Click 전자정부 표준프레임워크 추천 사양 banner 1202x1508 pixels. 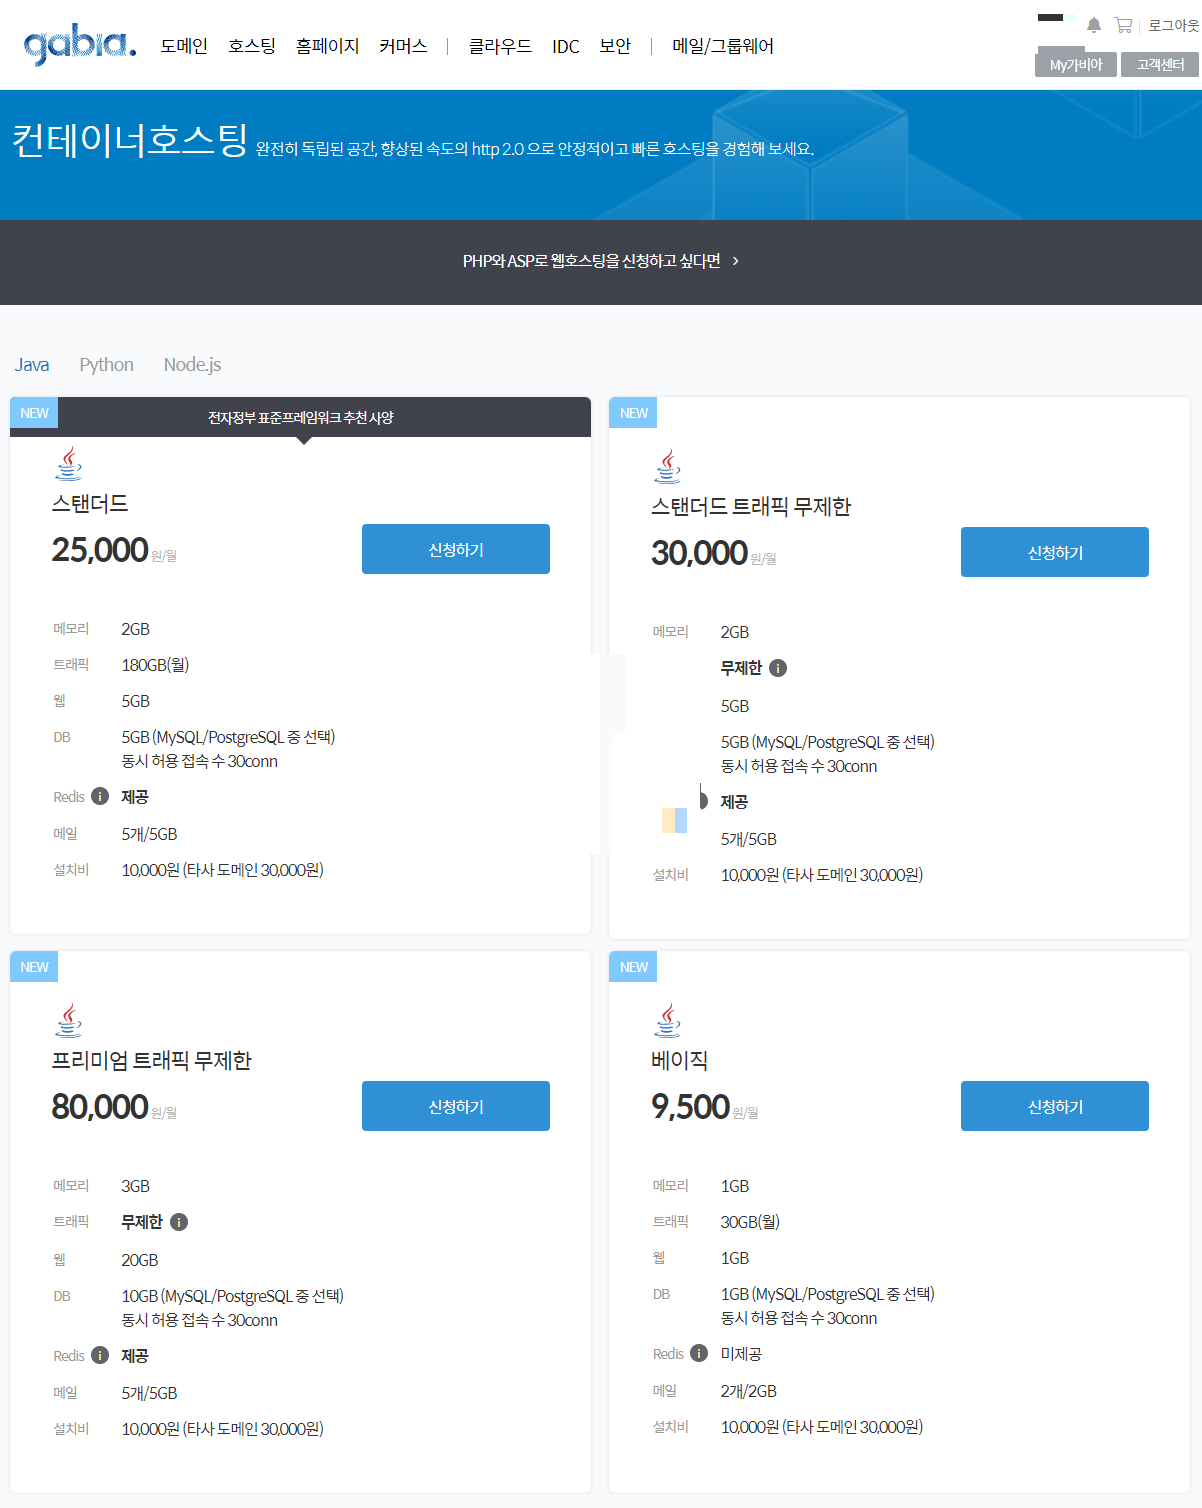[300, 417]
